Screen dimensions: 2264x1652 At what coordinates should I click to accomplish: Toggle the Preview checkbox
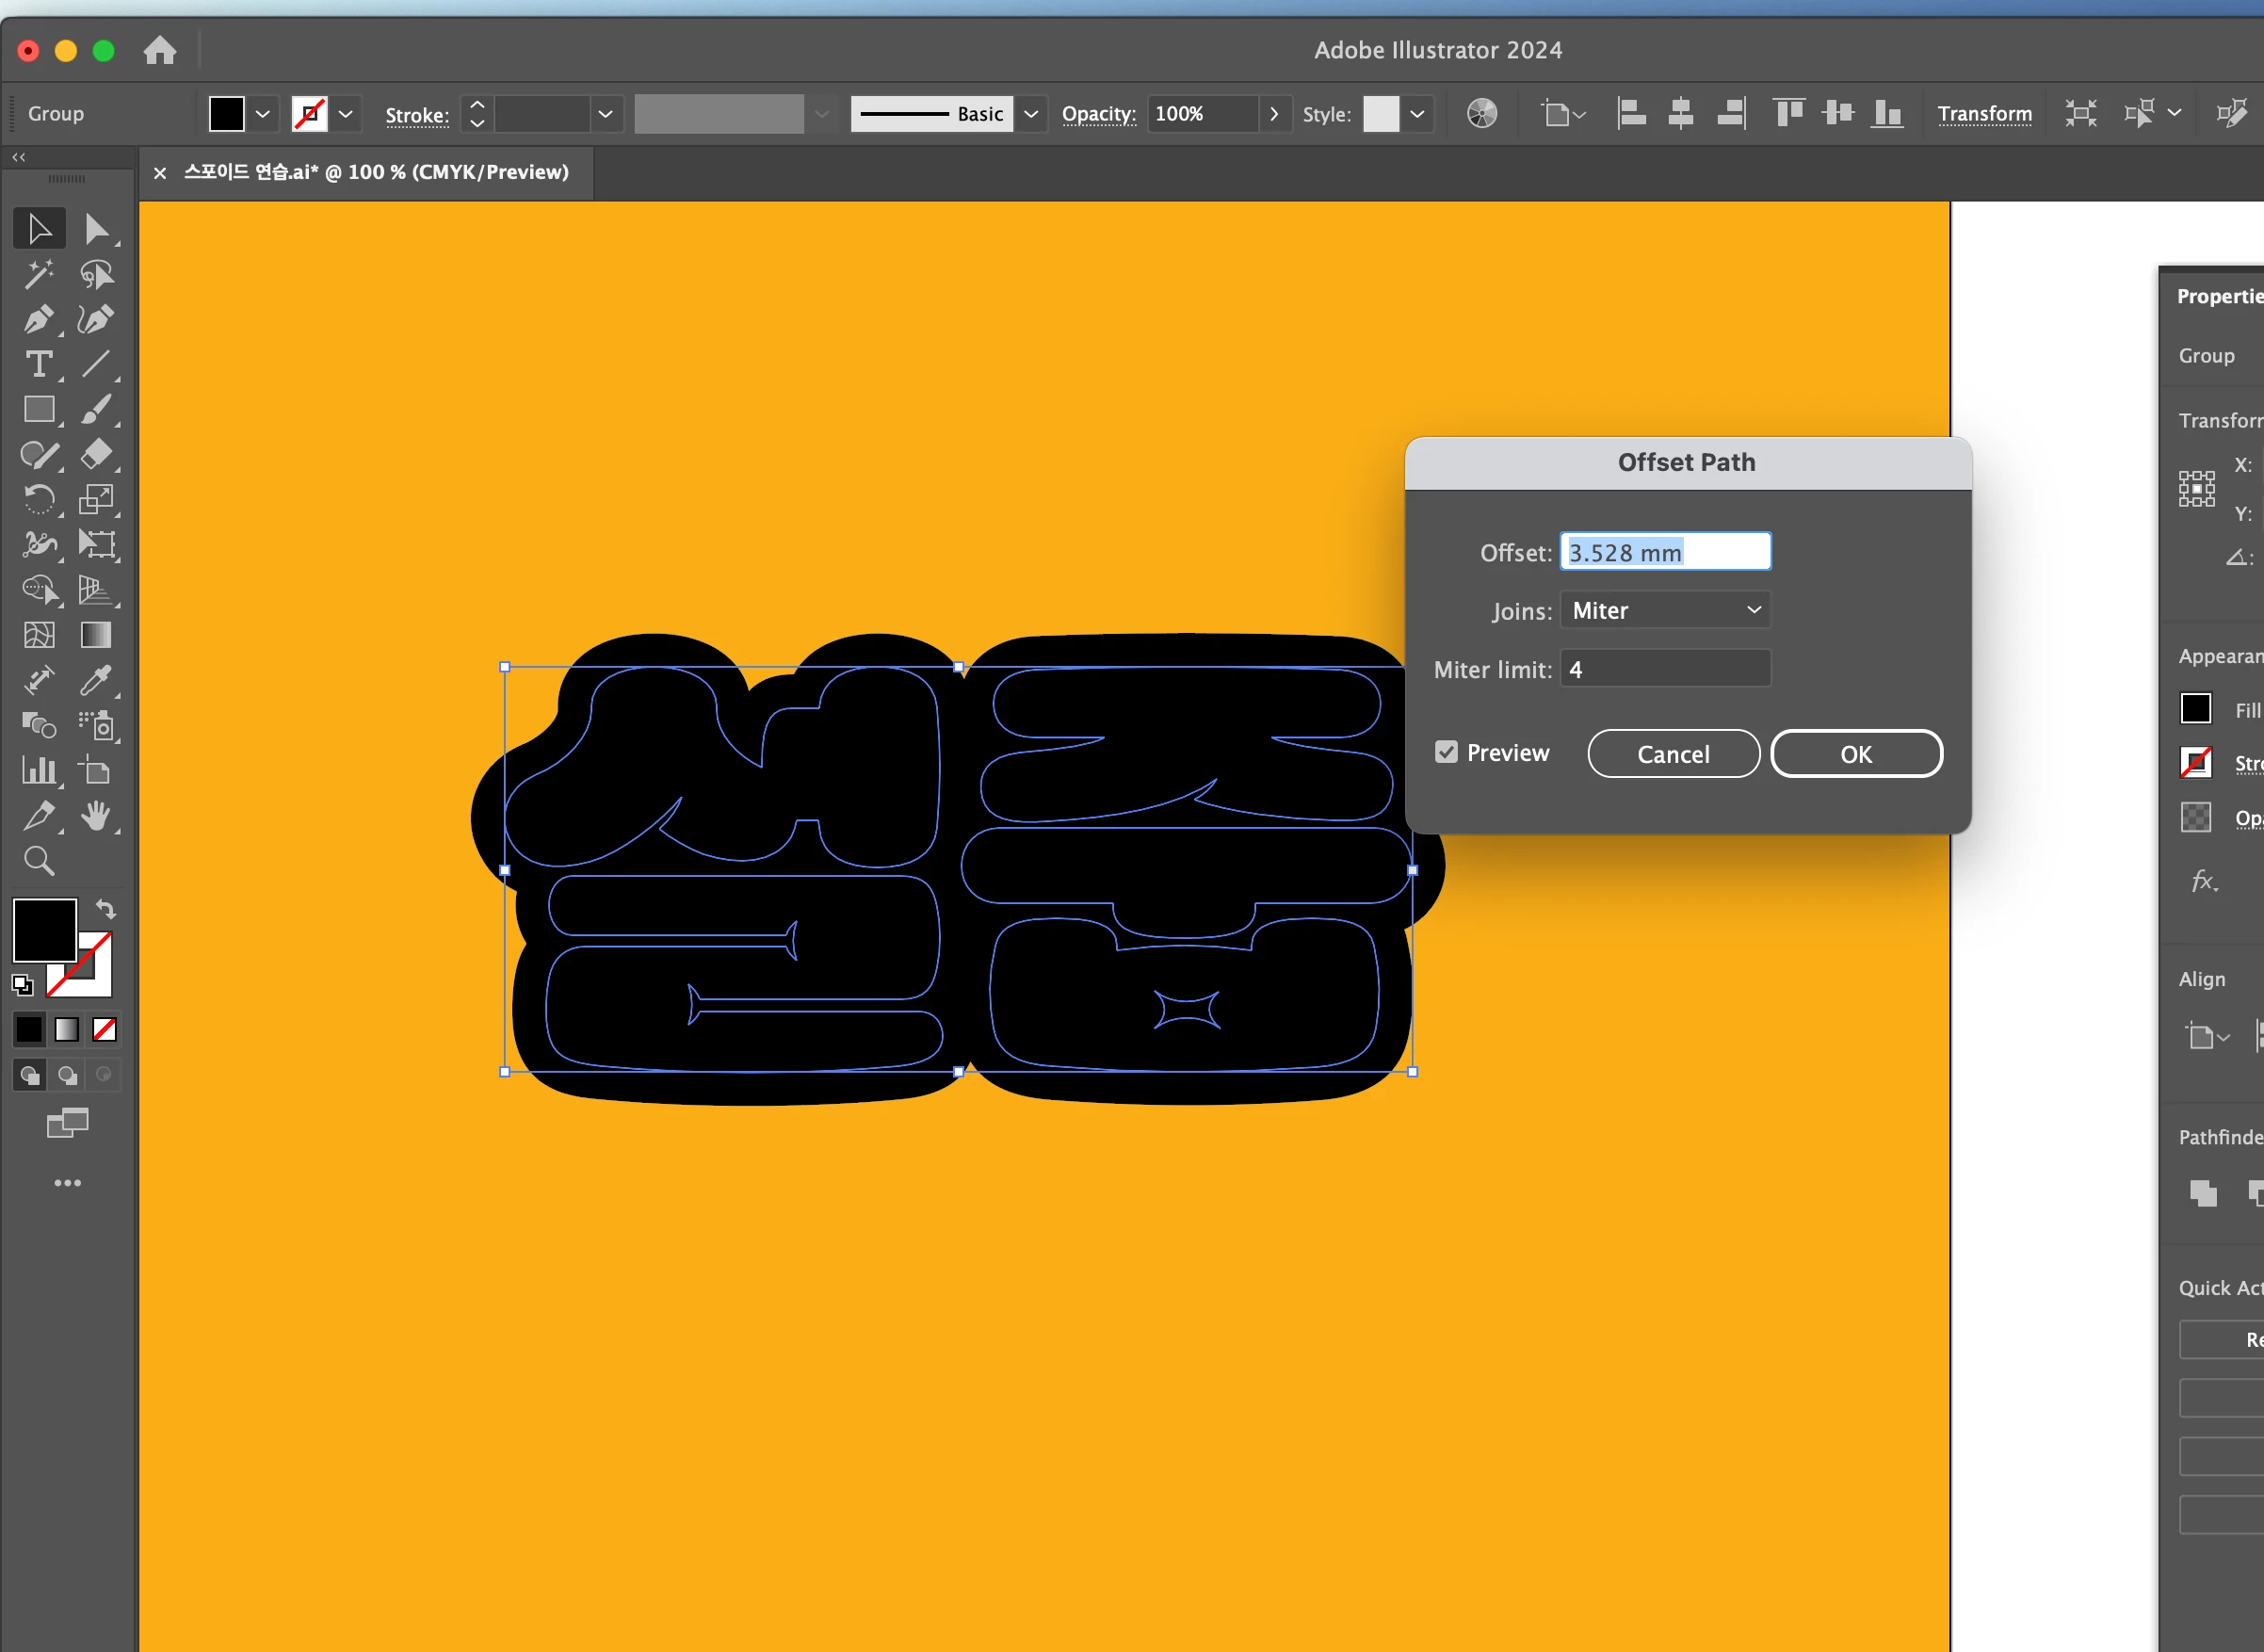click(x=1446, y=752)
